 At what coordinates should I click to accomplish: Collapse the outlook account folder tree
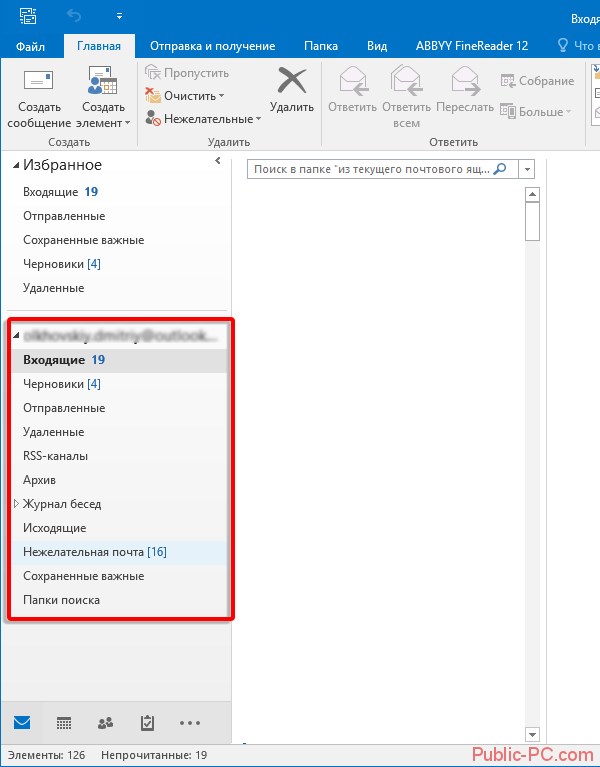click(x=16, y=336)
